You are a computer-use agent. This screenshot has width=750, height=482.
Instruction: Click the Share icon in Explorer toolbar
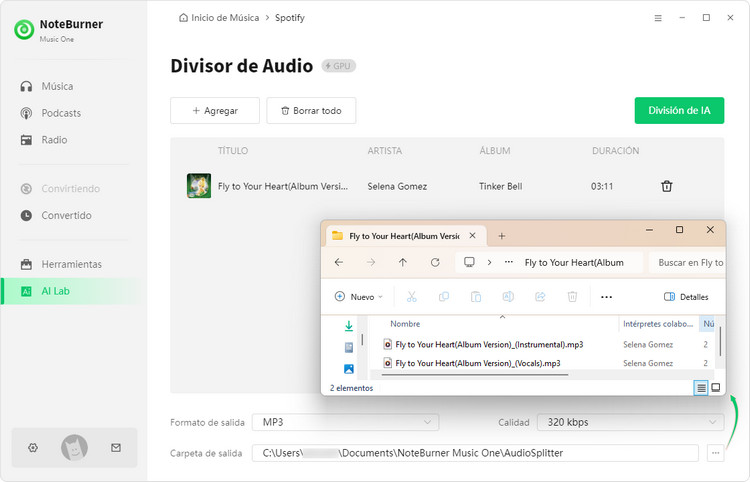tap(540, 297)
